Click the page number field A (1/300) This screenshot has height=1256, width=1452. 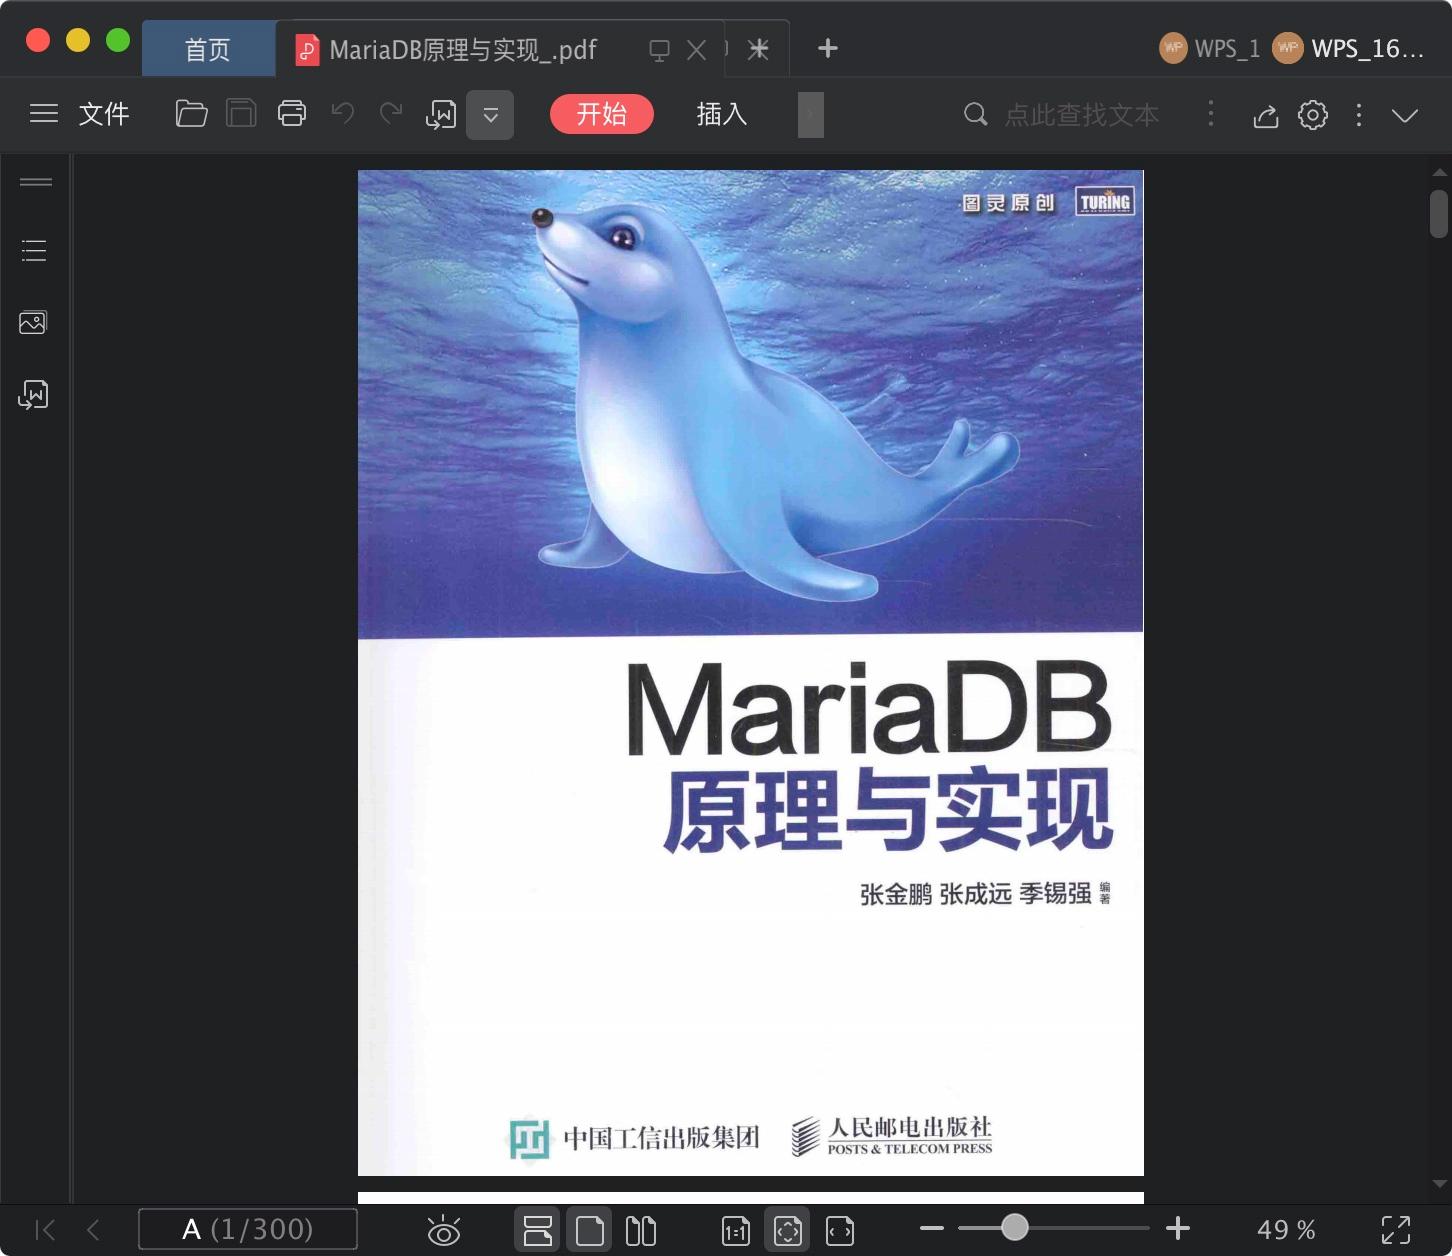[x=247, y=1229]
